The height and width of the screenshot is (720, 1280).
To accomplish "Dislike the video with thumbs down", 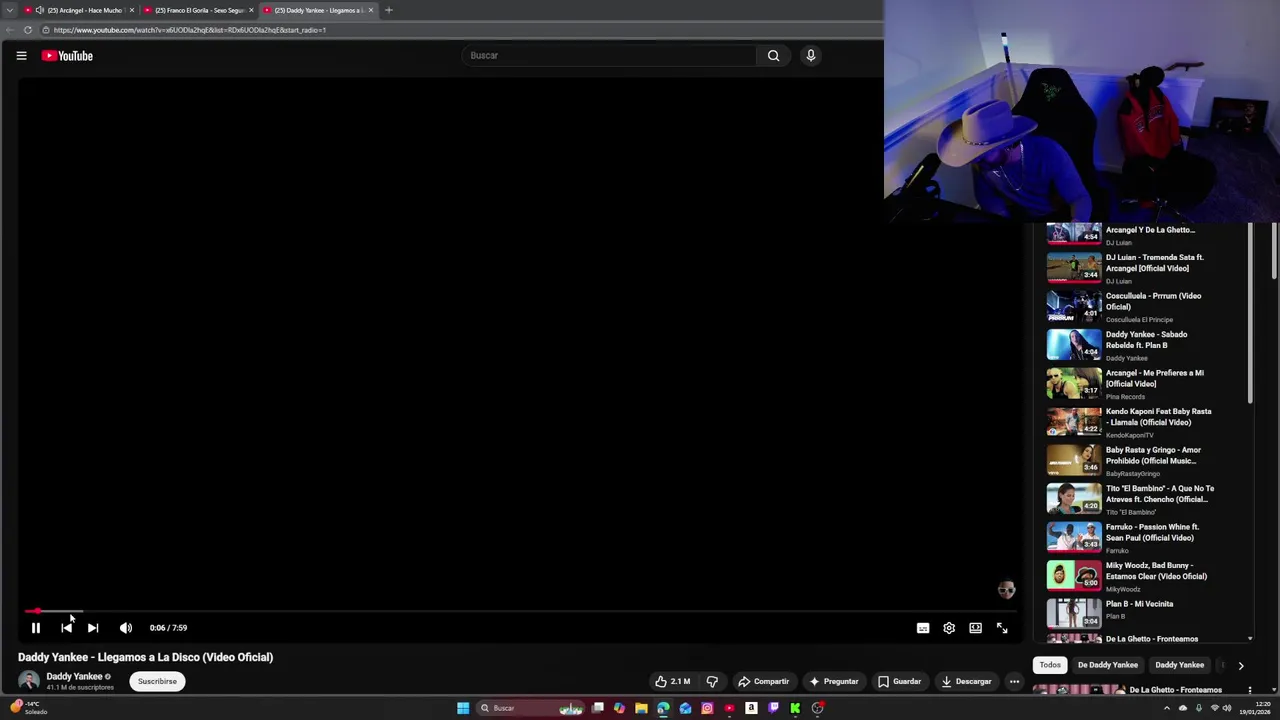I will [x=712, y=682].
